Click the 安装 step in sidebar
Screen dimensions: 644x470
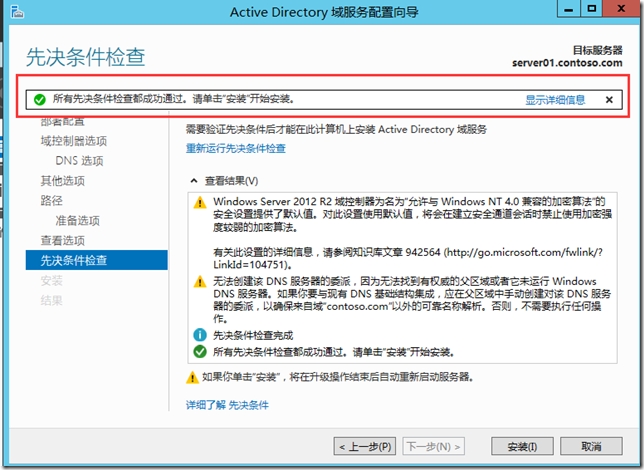coord(51,281)
